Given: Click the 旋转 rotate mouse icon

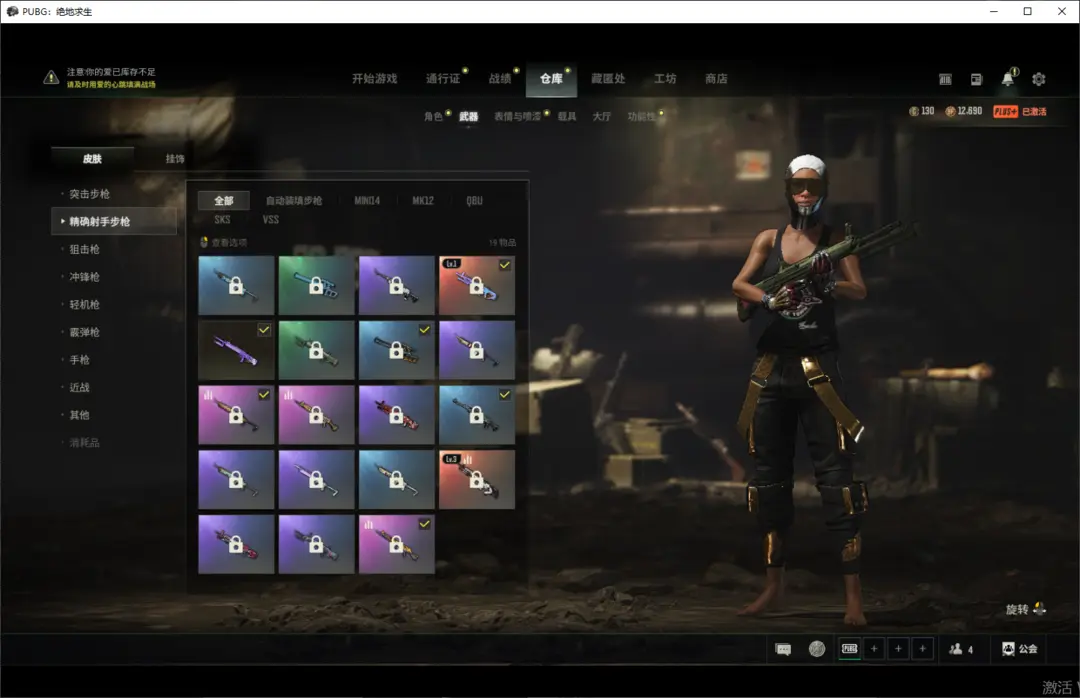Looking at the screenshot, I should [1039, 608].
